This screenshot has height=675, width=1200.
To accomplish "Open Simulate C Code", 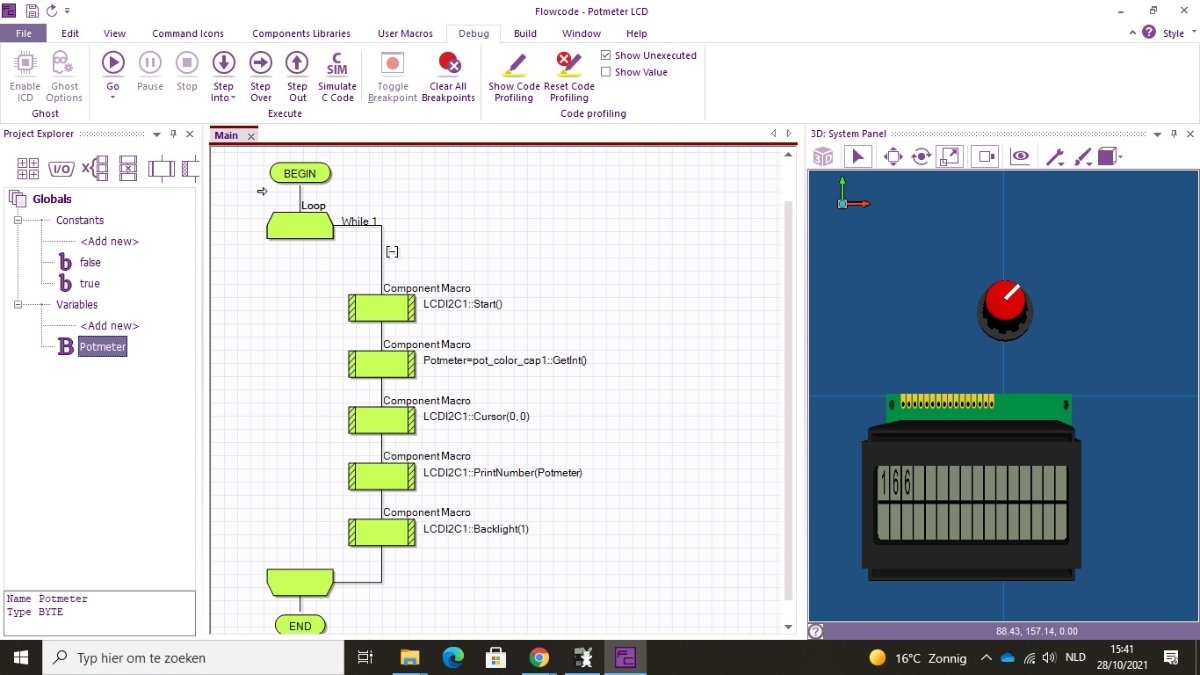I will point(337,76).
